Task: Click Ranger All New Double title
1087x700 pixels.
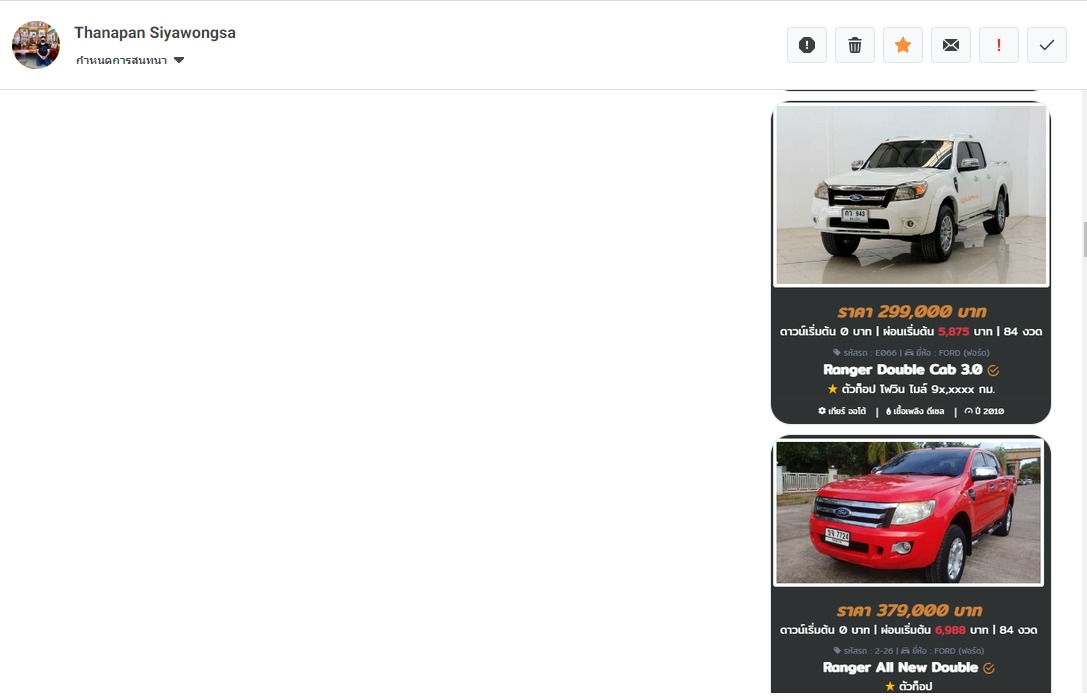Action: coord(900,667)
